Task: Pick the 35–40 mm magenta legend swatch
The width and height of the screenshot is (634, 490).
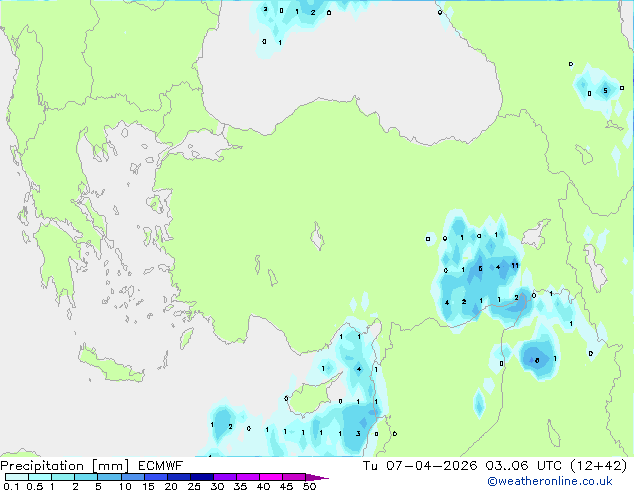Action: tap(247, 477)
